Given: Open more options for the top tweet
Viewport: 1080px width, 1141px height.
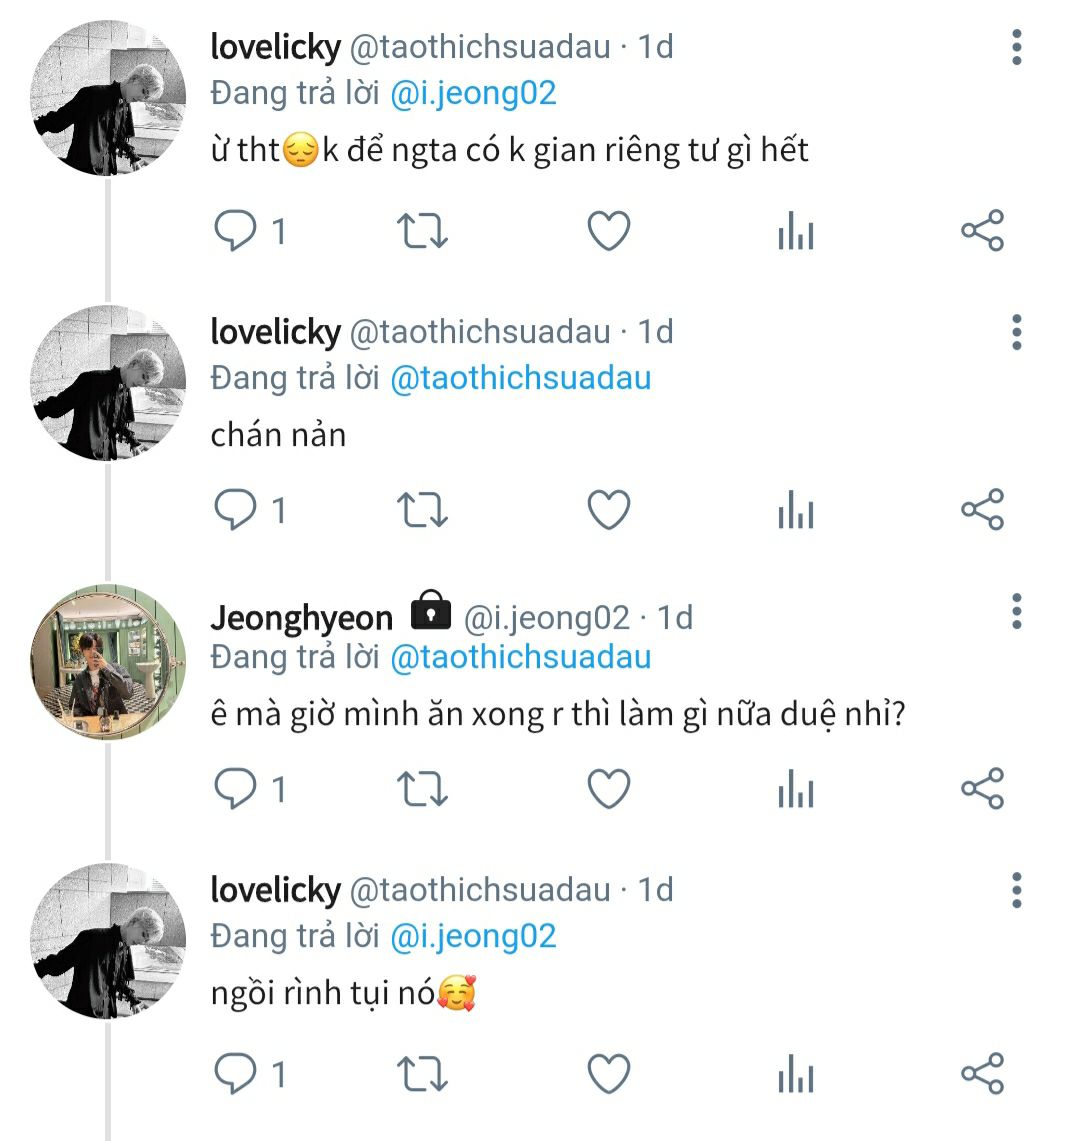Looking at the screenshot, I should [1017, 47].
